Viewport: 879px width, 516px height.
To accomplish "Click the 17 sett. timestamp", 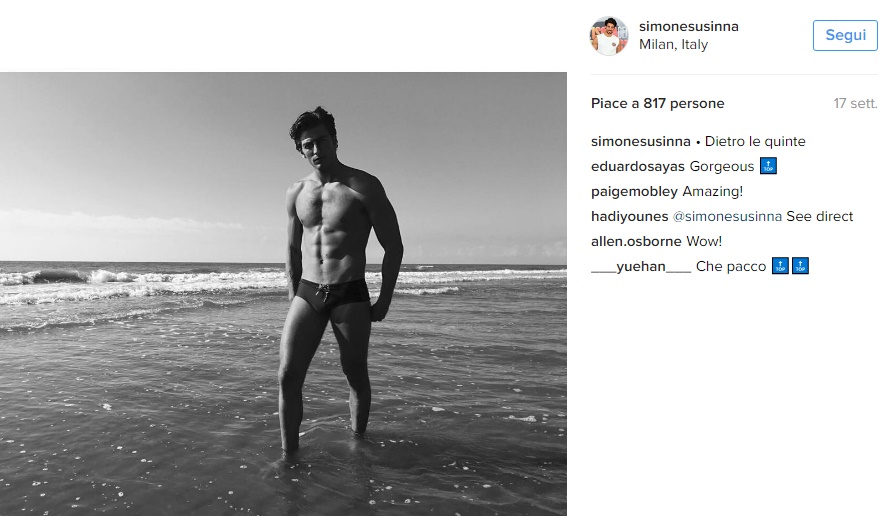I will (x=855, y=103).
